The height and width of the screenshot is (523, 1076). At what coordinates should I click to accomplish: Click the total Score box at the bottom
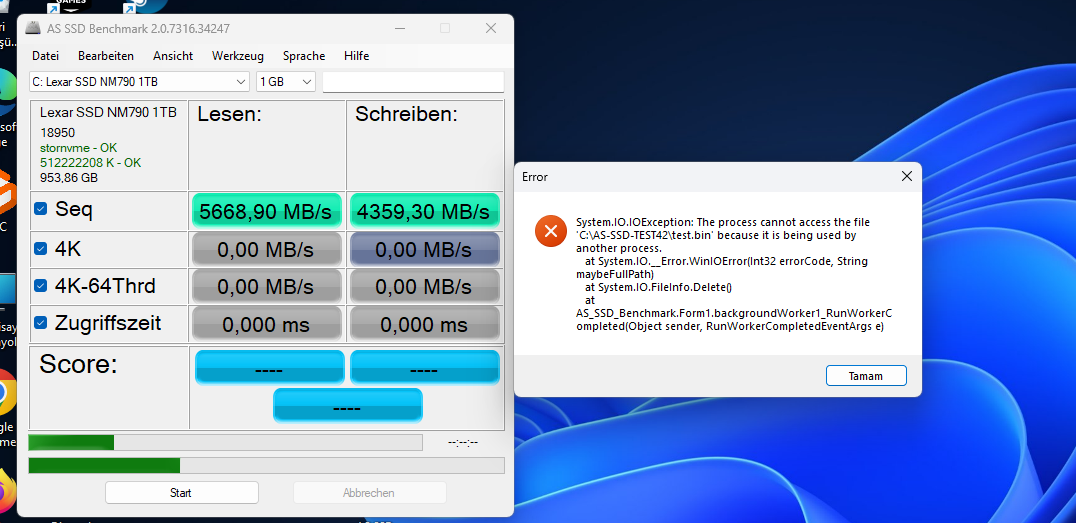tap(348, 405)
